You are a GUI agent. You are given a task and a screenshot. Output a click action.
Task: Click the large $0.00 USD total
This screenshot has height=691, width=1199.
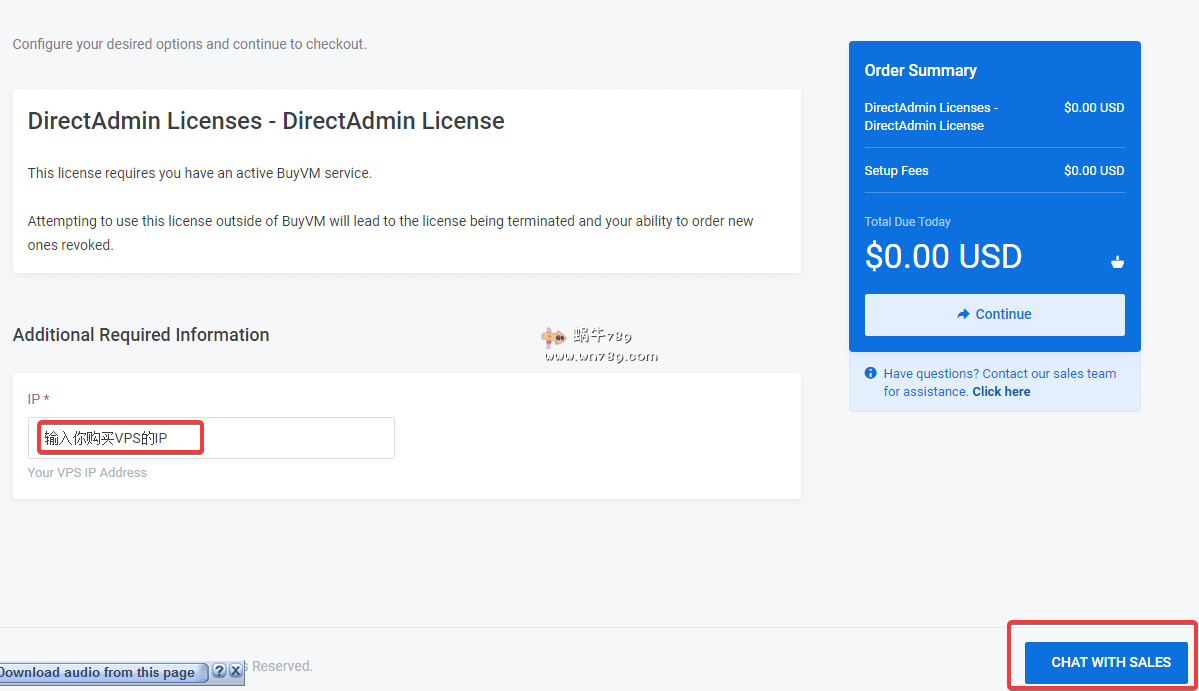(942, 257)
